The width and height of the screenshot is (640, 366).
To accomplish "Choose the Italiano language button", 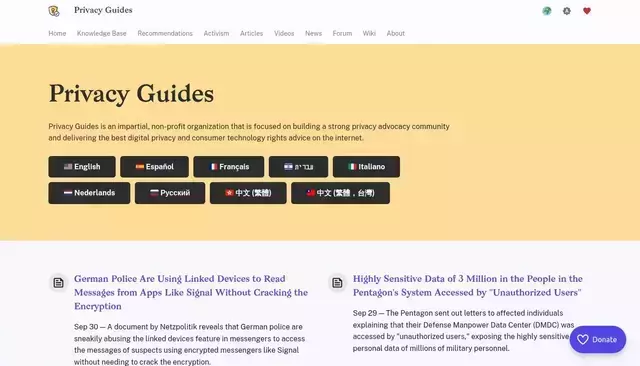I will point(366,166).
